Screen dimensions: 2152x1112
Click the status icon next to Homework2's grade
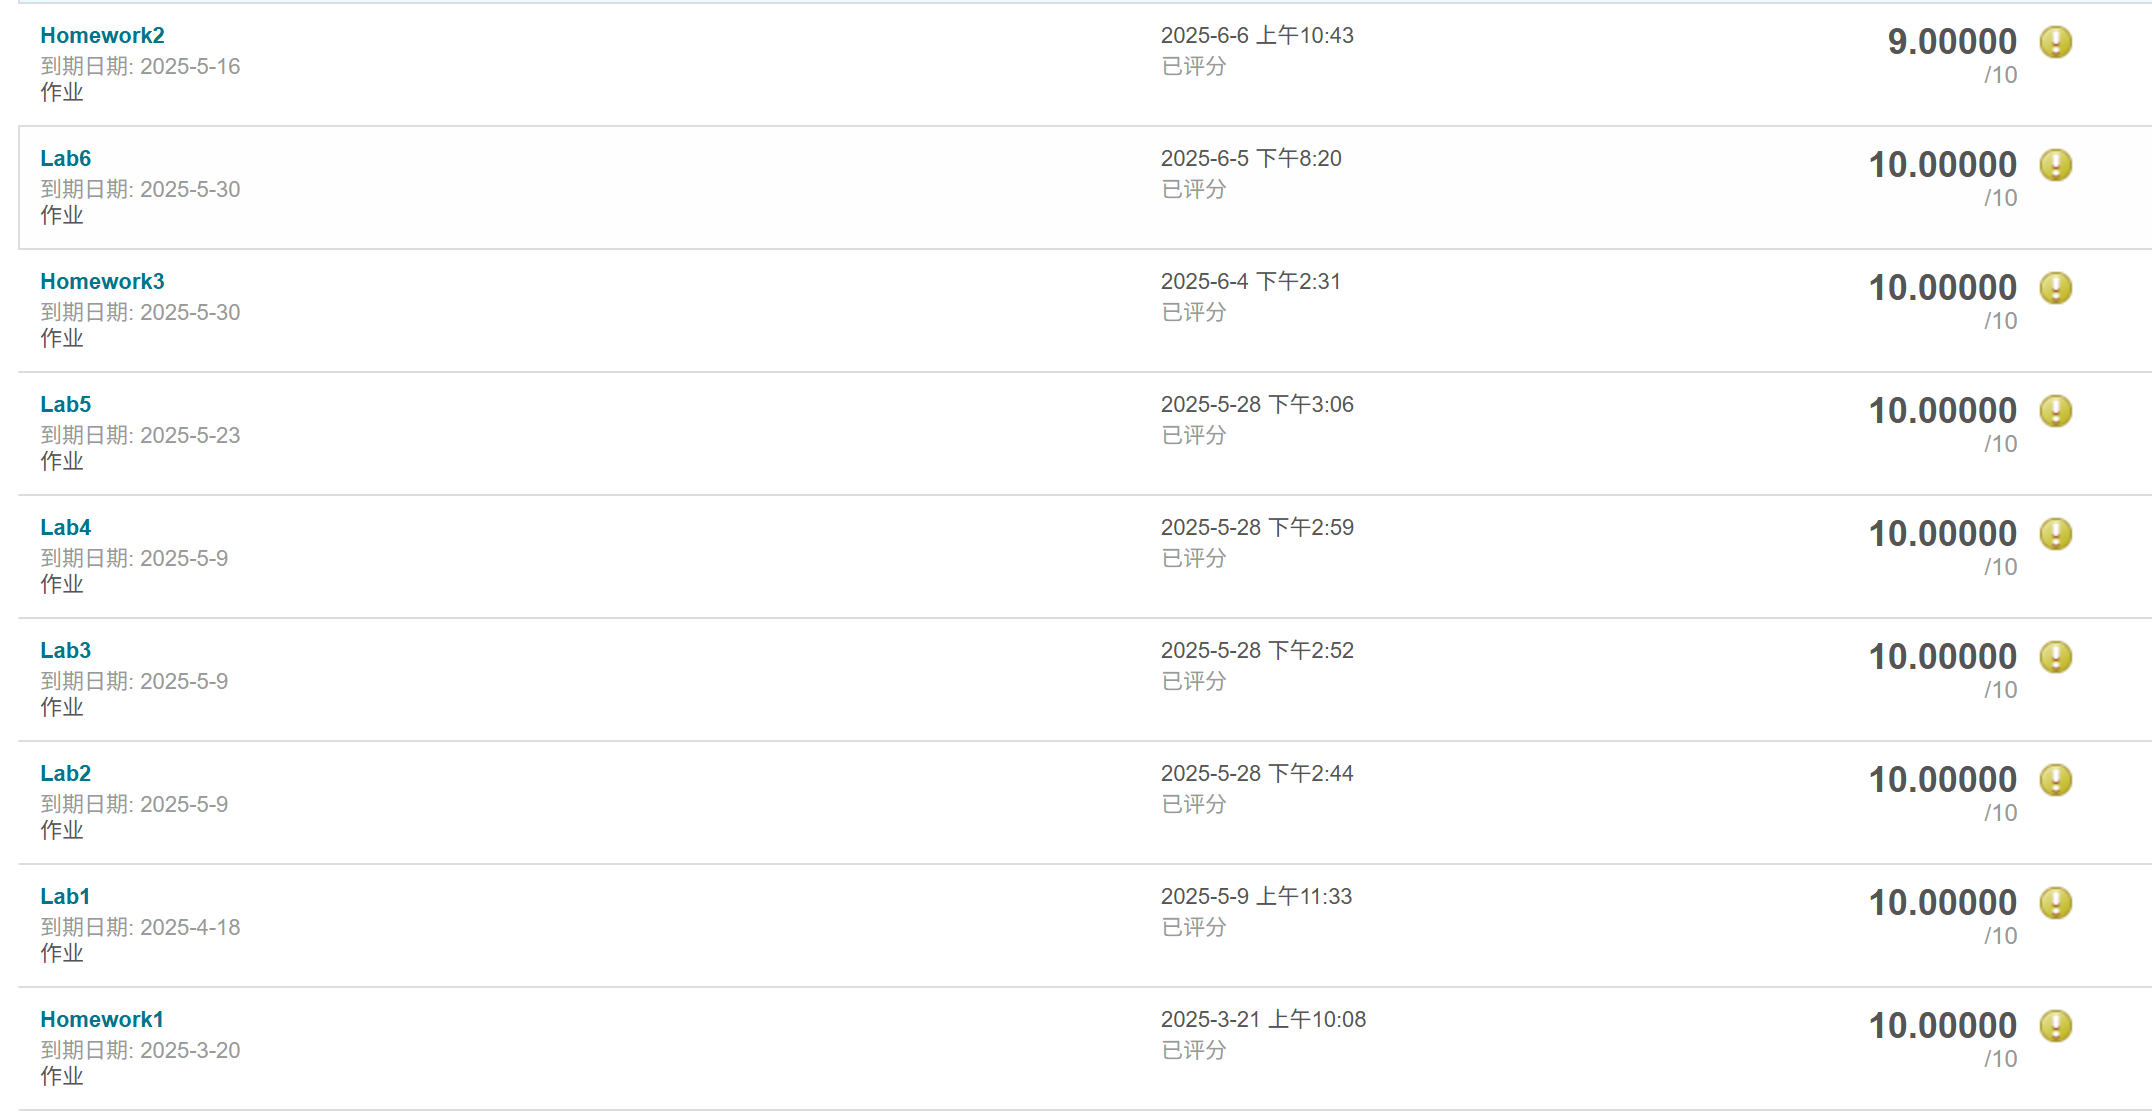2055,42
